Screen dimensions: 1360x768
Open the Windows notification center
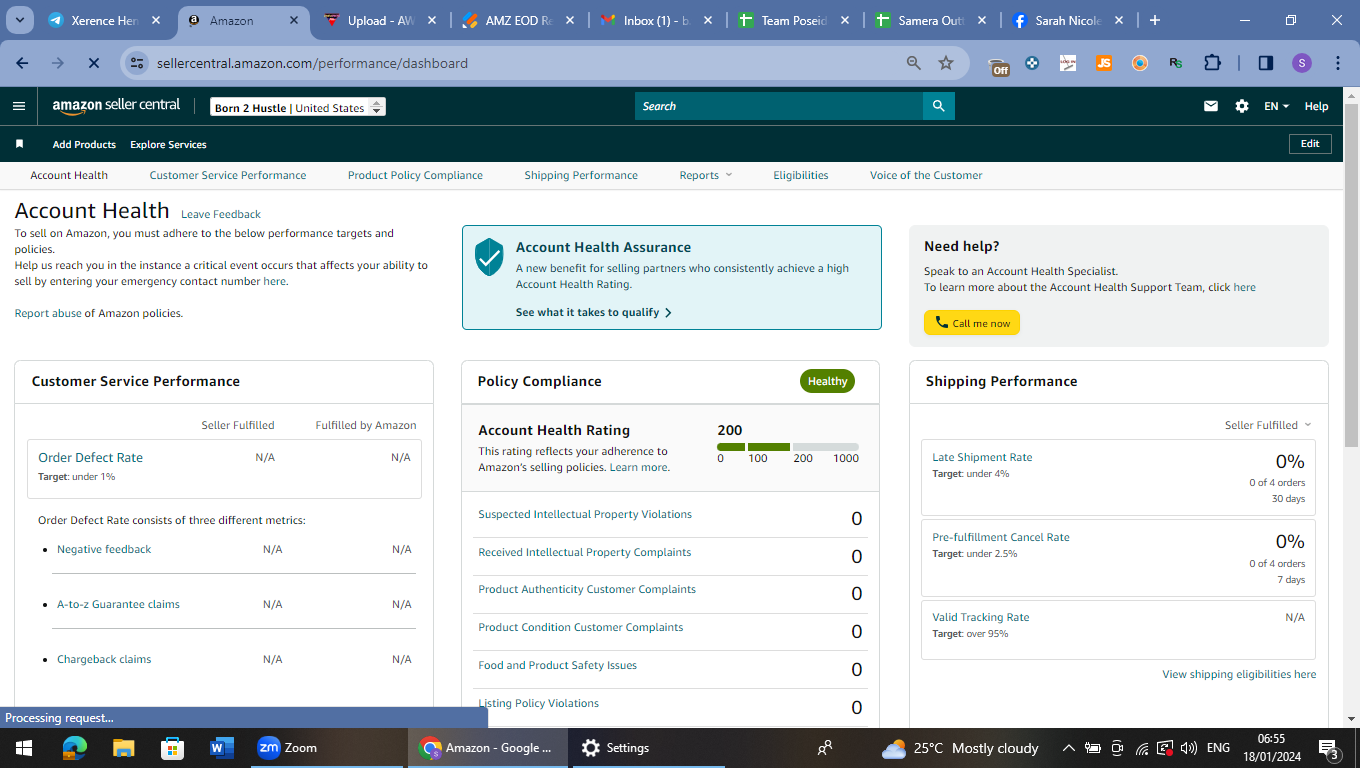click(1329, 748)
